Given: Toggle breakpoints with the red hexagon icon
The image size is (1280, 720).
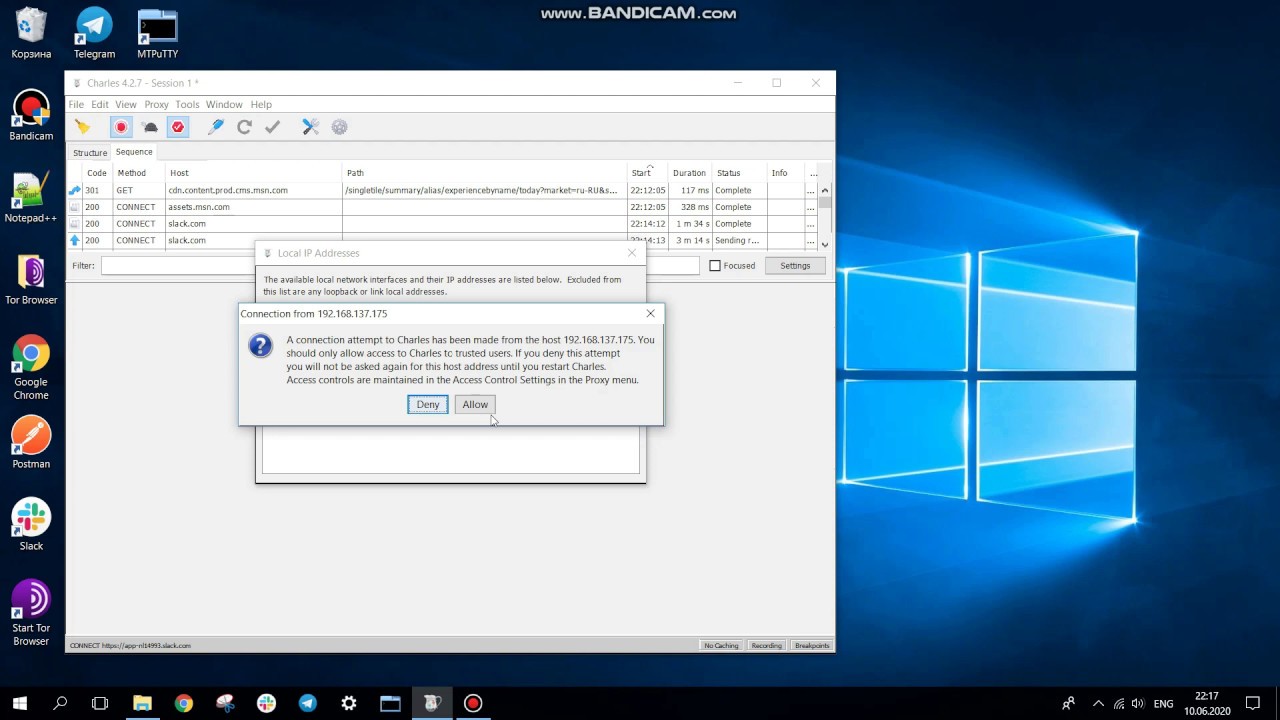Looking at the screenshot, I should click(x=178, y=127).
